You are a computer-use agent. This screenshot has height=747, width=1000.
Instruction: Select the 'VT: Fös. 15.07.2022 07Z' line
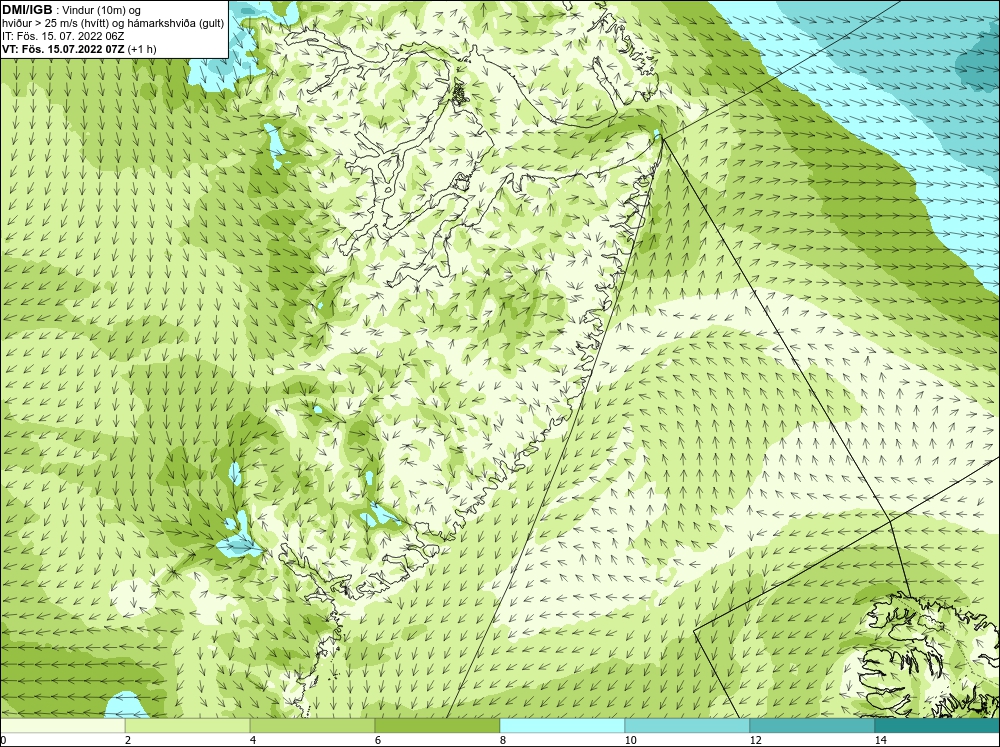(79, 48)
